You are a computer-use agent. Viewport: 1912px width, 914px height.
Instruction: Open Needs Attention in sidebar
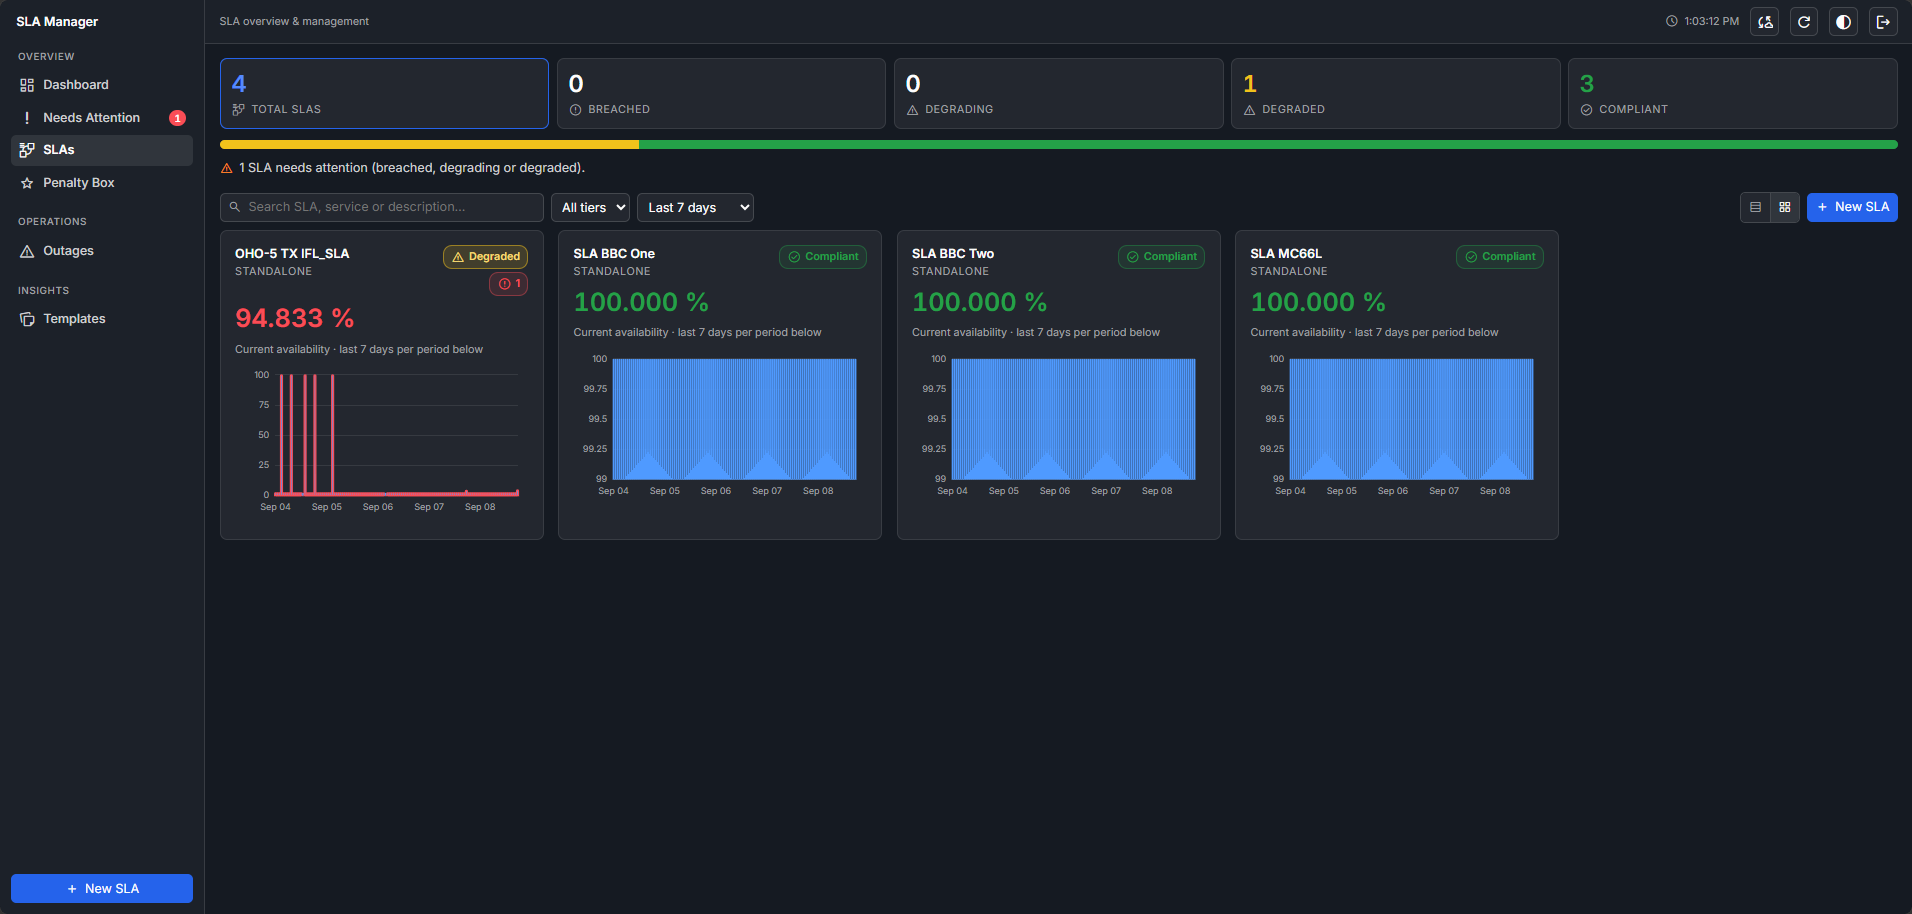click(102, 118)
